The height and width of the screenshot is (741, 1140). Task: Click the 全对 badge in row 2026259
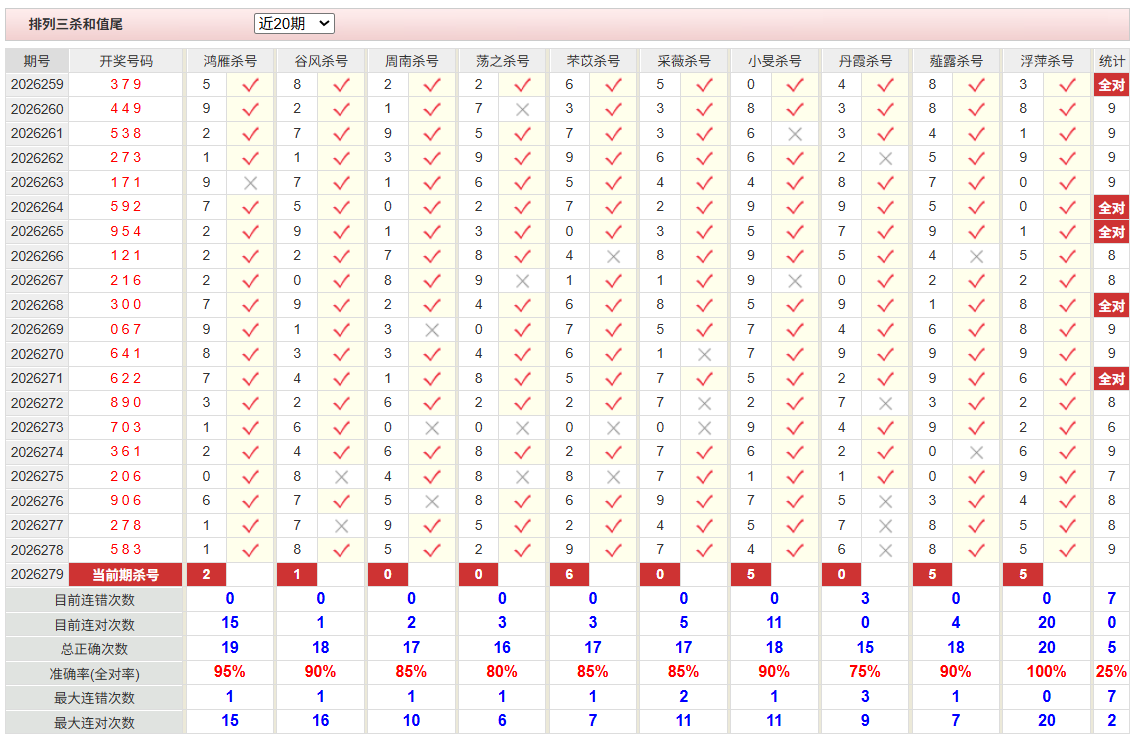point(1111,85)
